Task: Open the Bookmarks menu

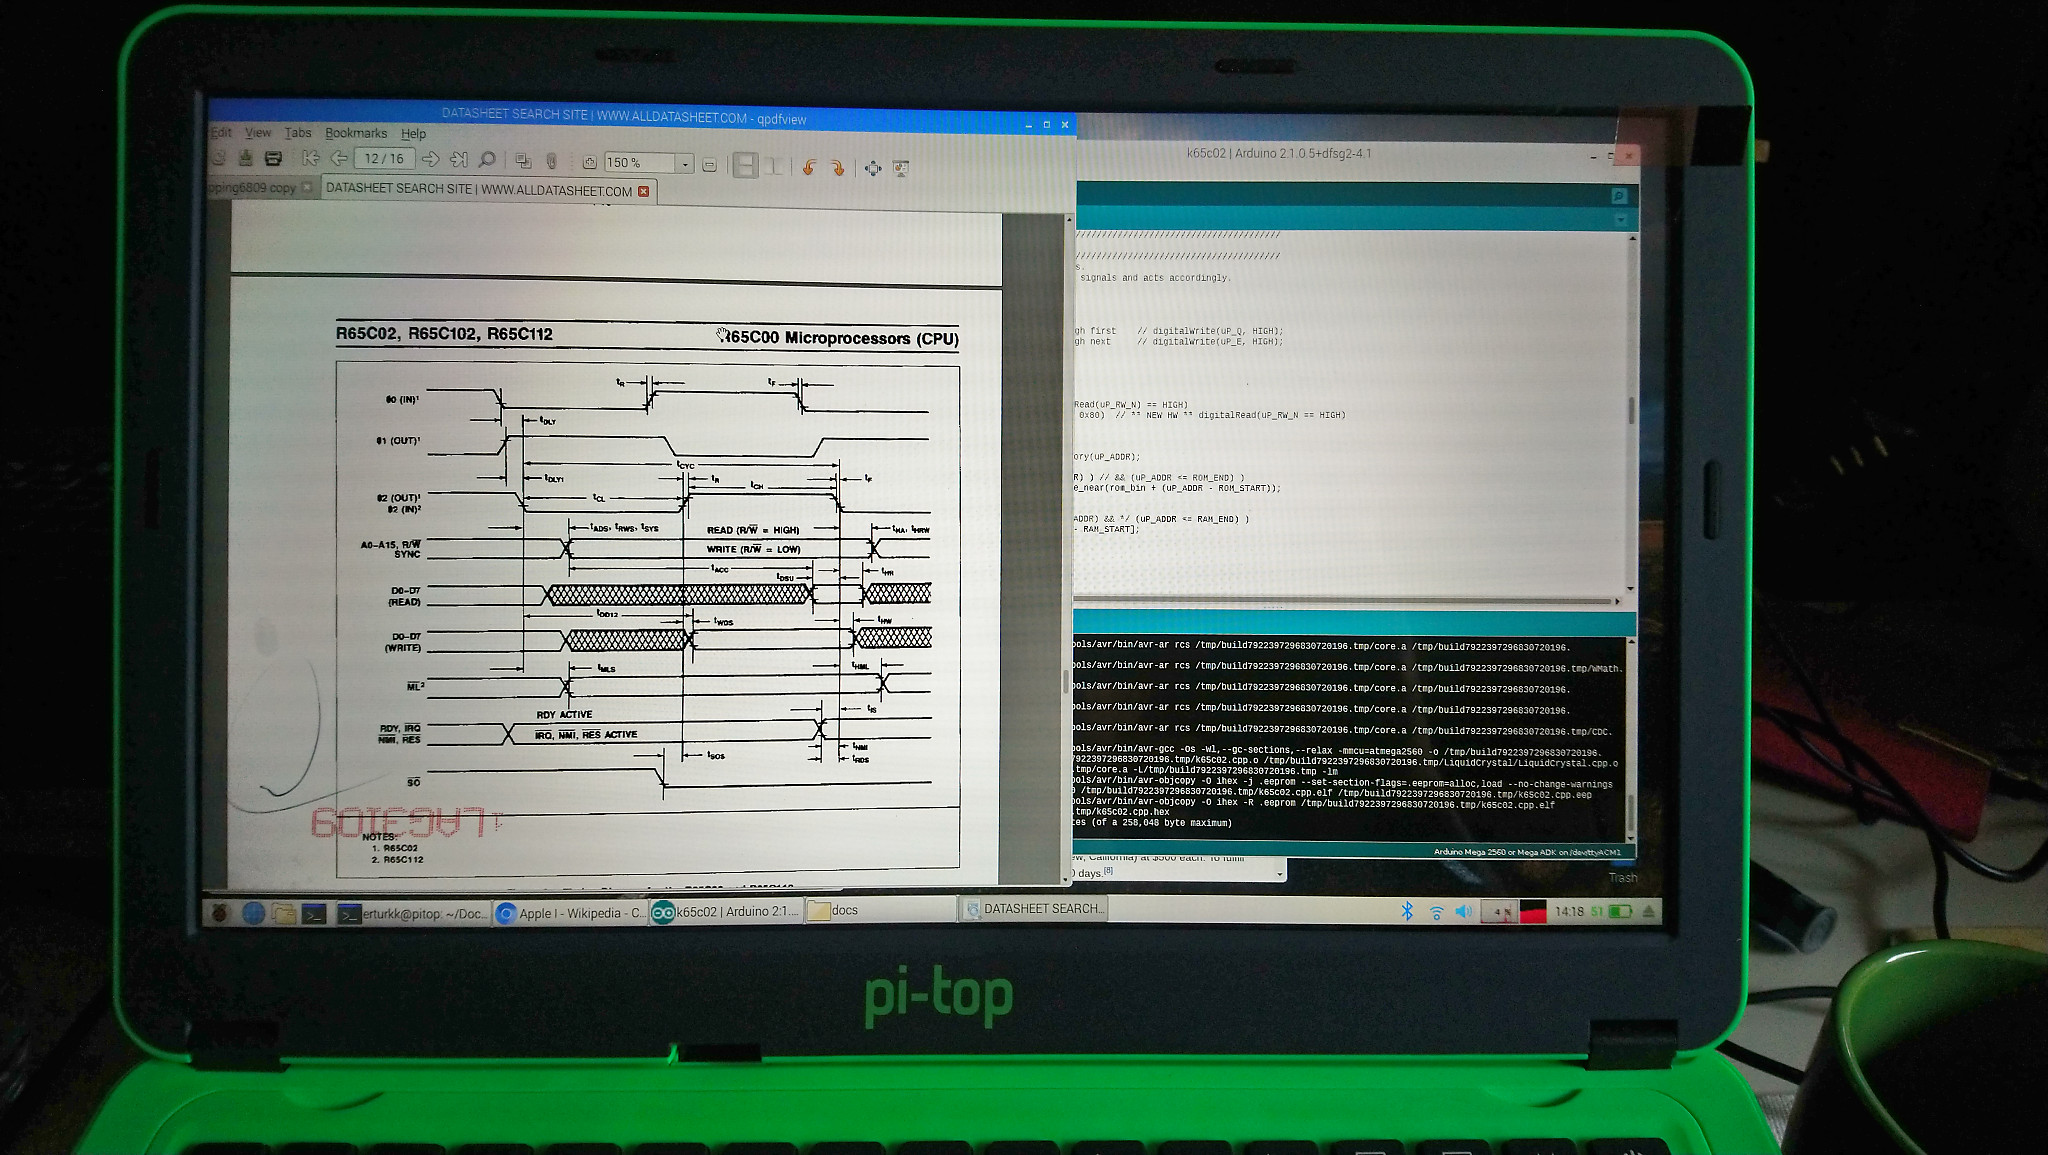Action: coord(356,133)
